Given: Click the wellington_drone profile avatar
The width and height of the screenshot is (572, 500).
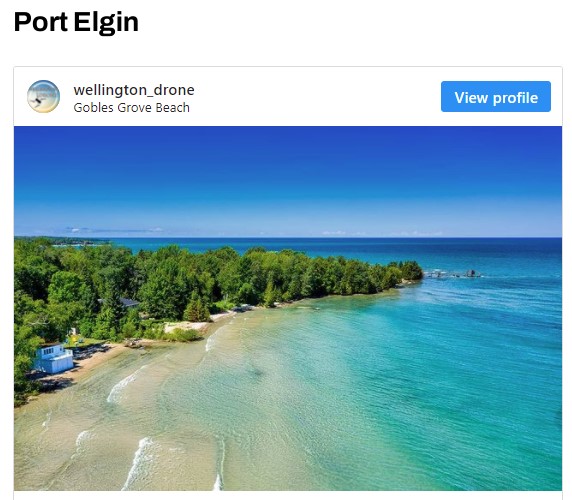Looking at the screenshot, I should [43, 96].
